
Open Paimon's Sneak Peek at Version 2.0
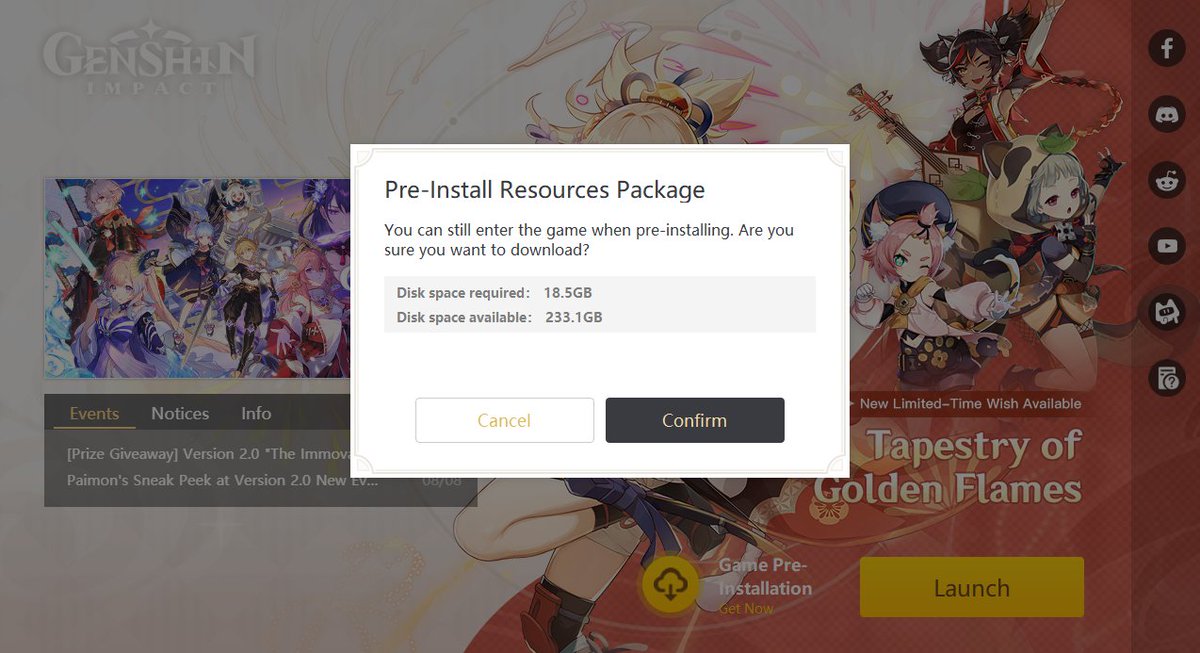tap(222, 480)
